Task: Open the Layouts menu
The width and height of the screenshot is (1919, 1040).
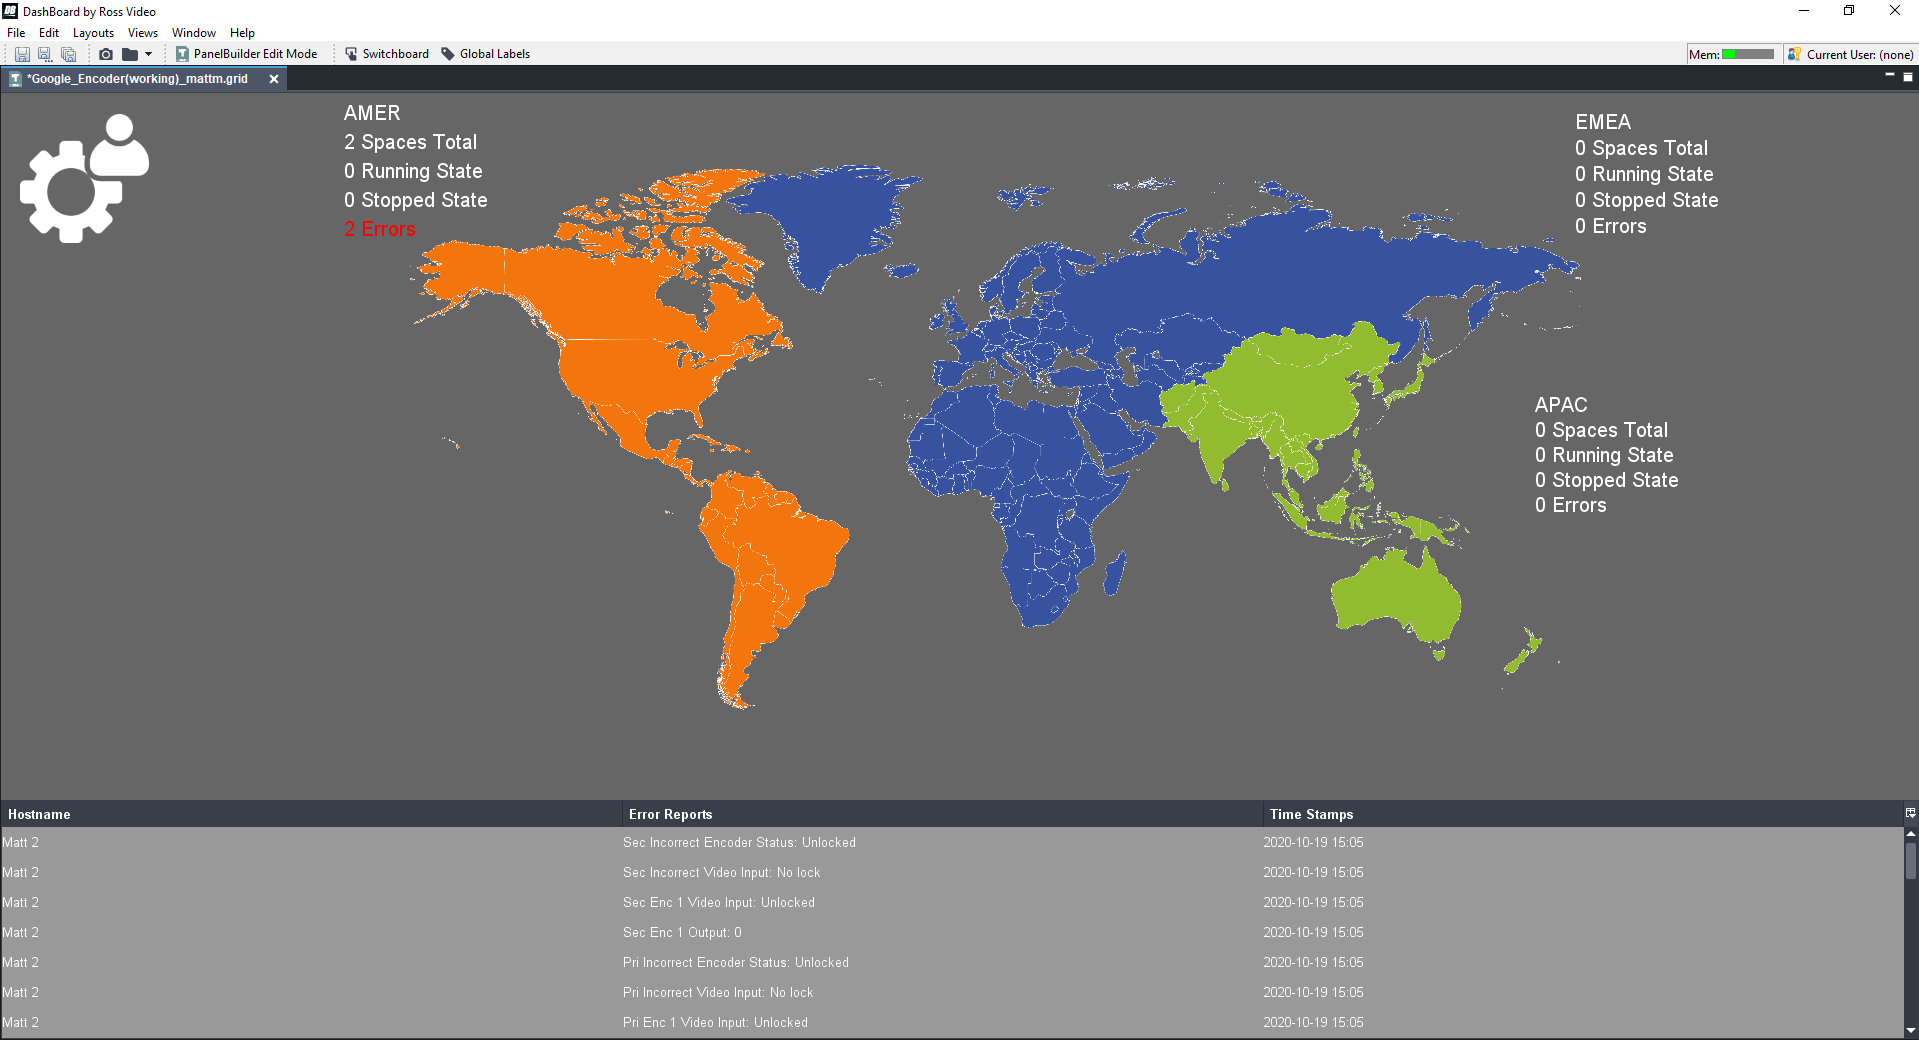Action: [93, 33]
